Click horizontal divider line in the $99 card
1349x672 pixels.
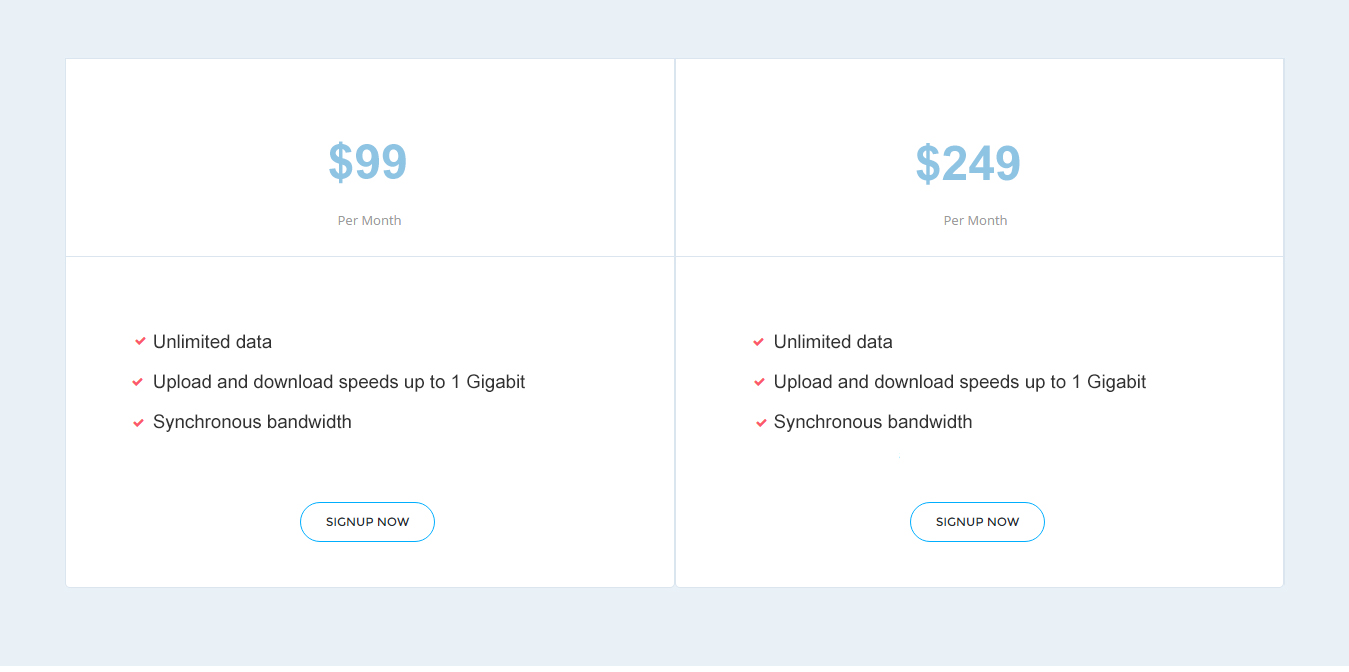coord(370,257)
